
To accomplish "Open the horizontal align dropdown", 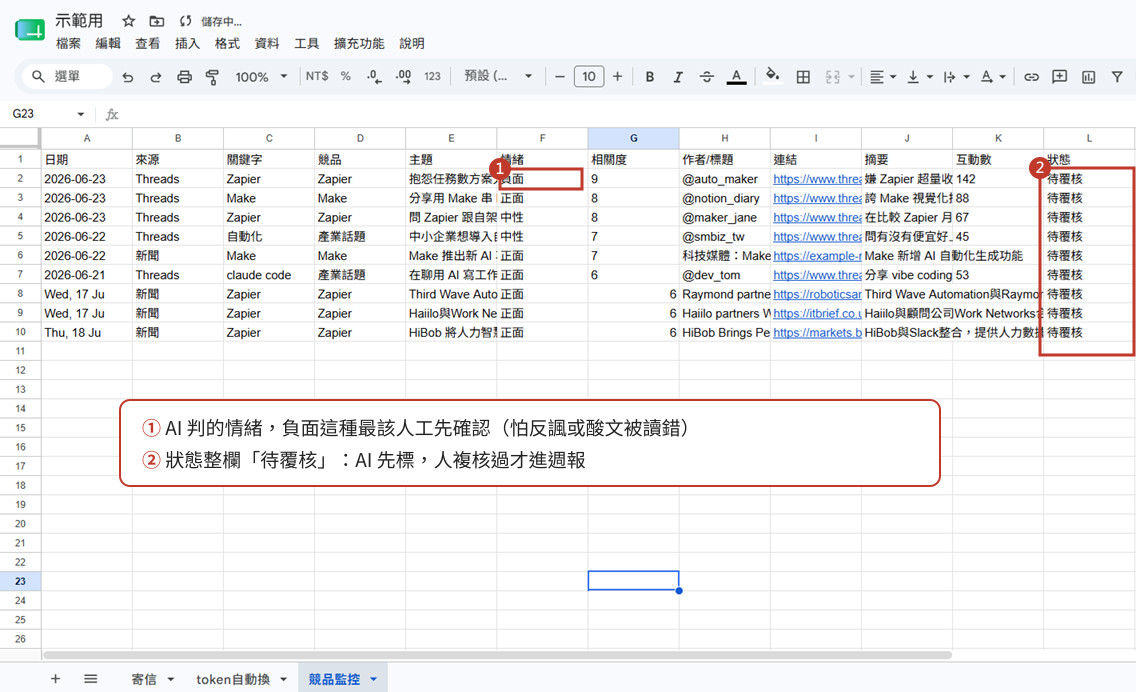I will 882,77.
